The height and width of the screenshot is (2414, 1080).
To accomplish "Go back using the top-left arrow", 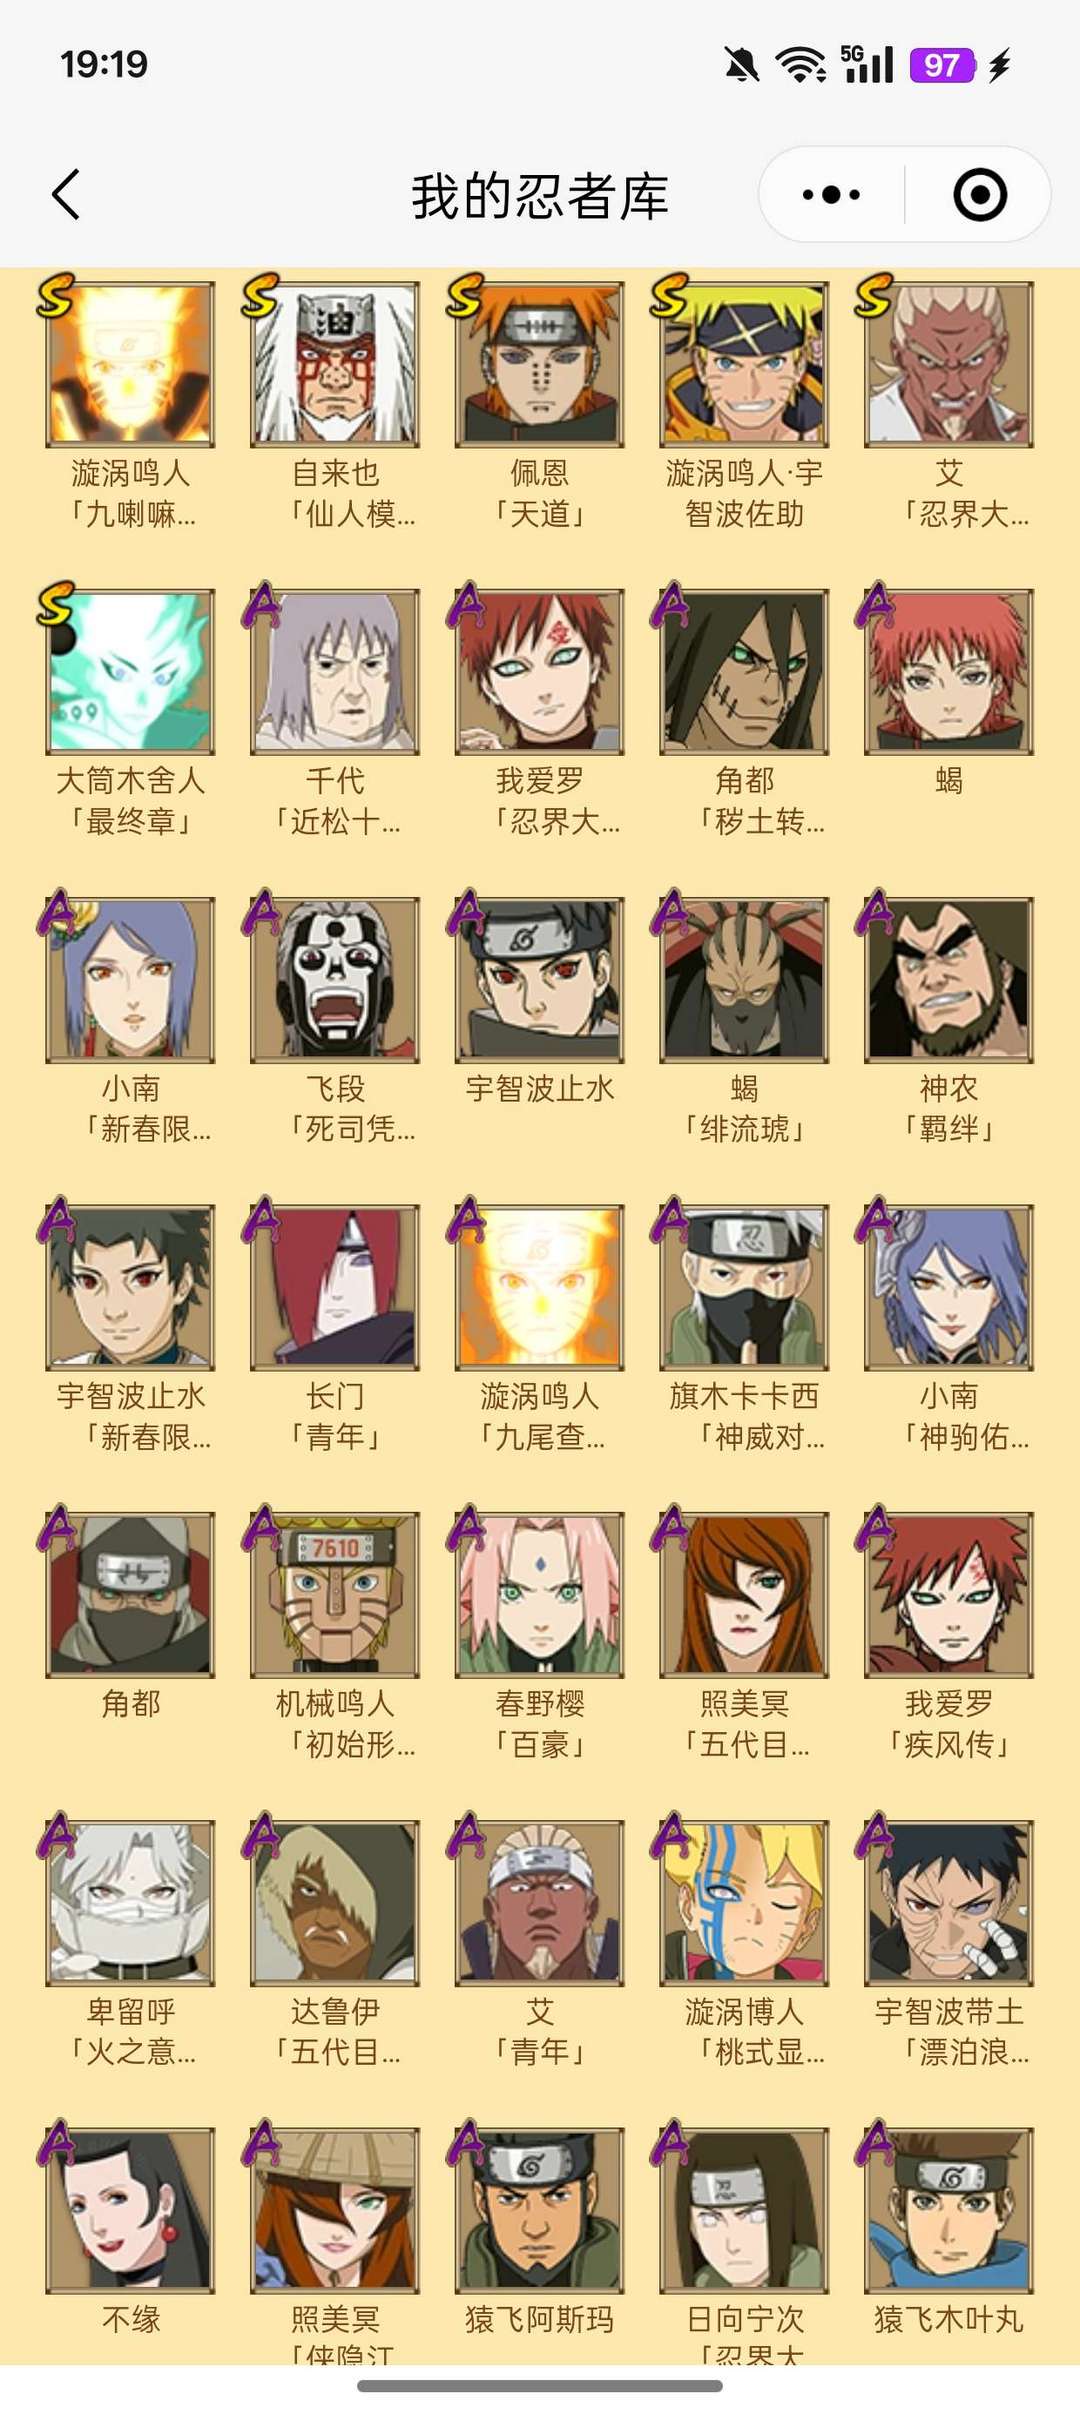I will click(66, 194).
